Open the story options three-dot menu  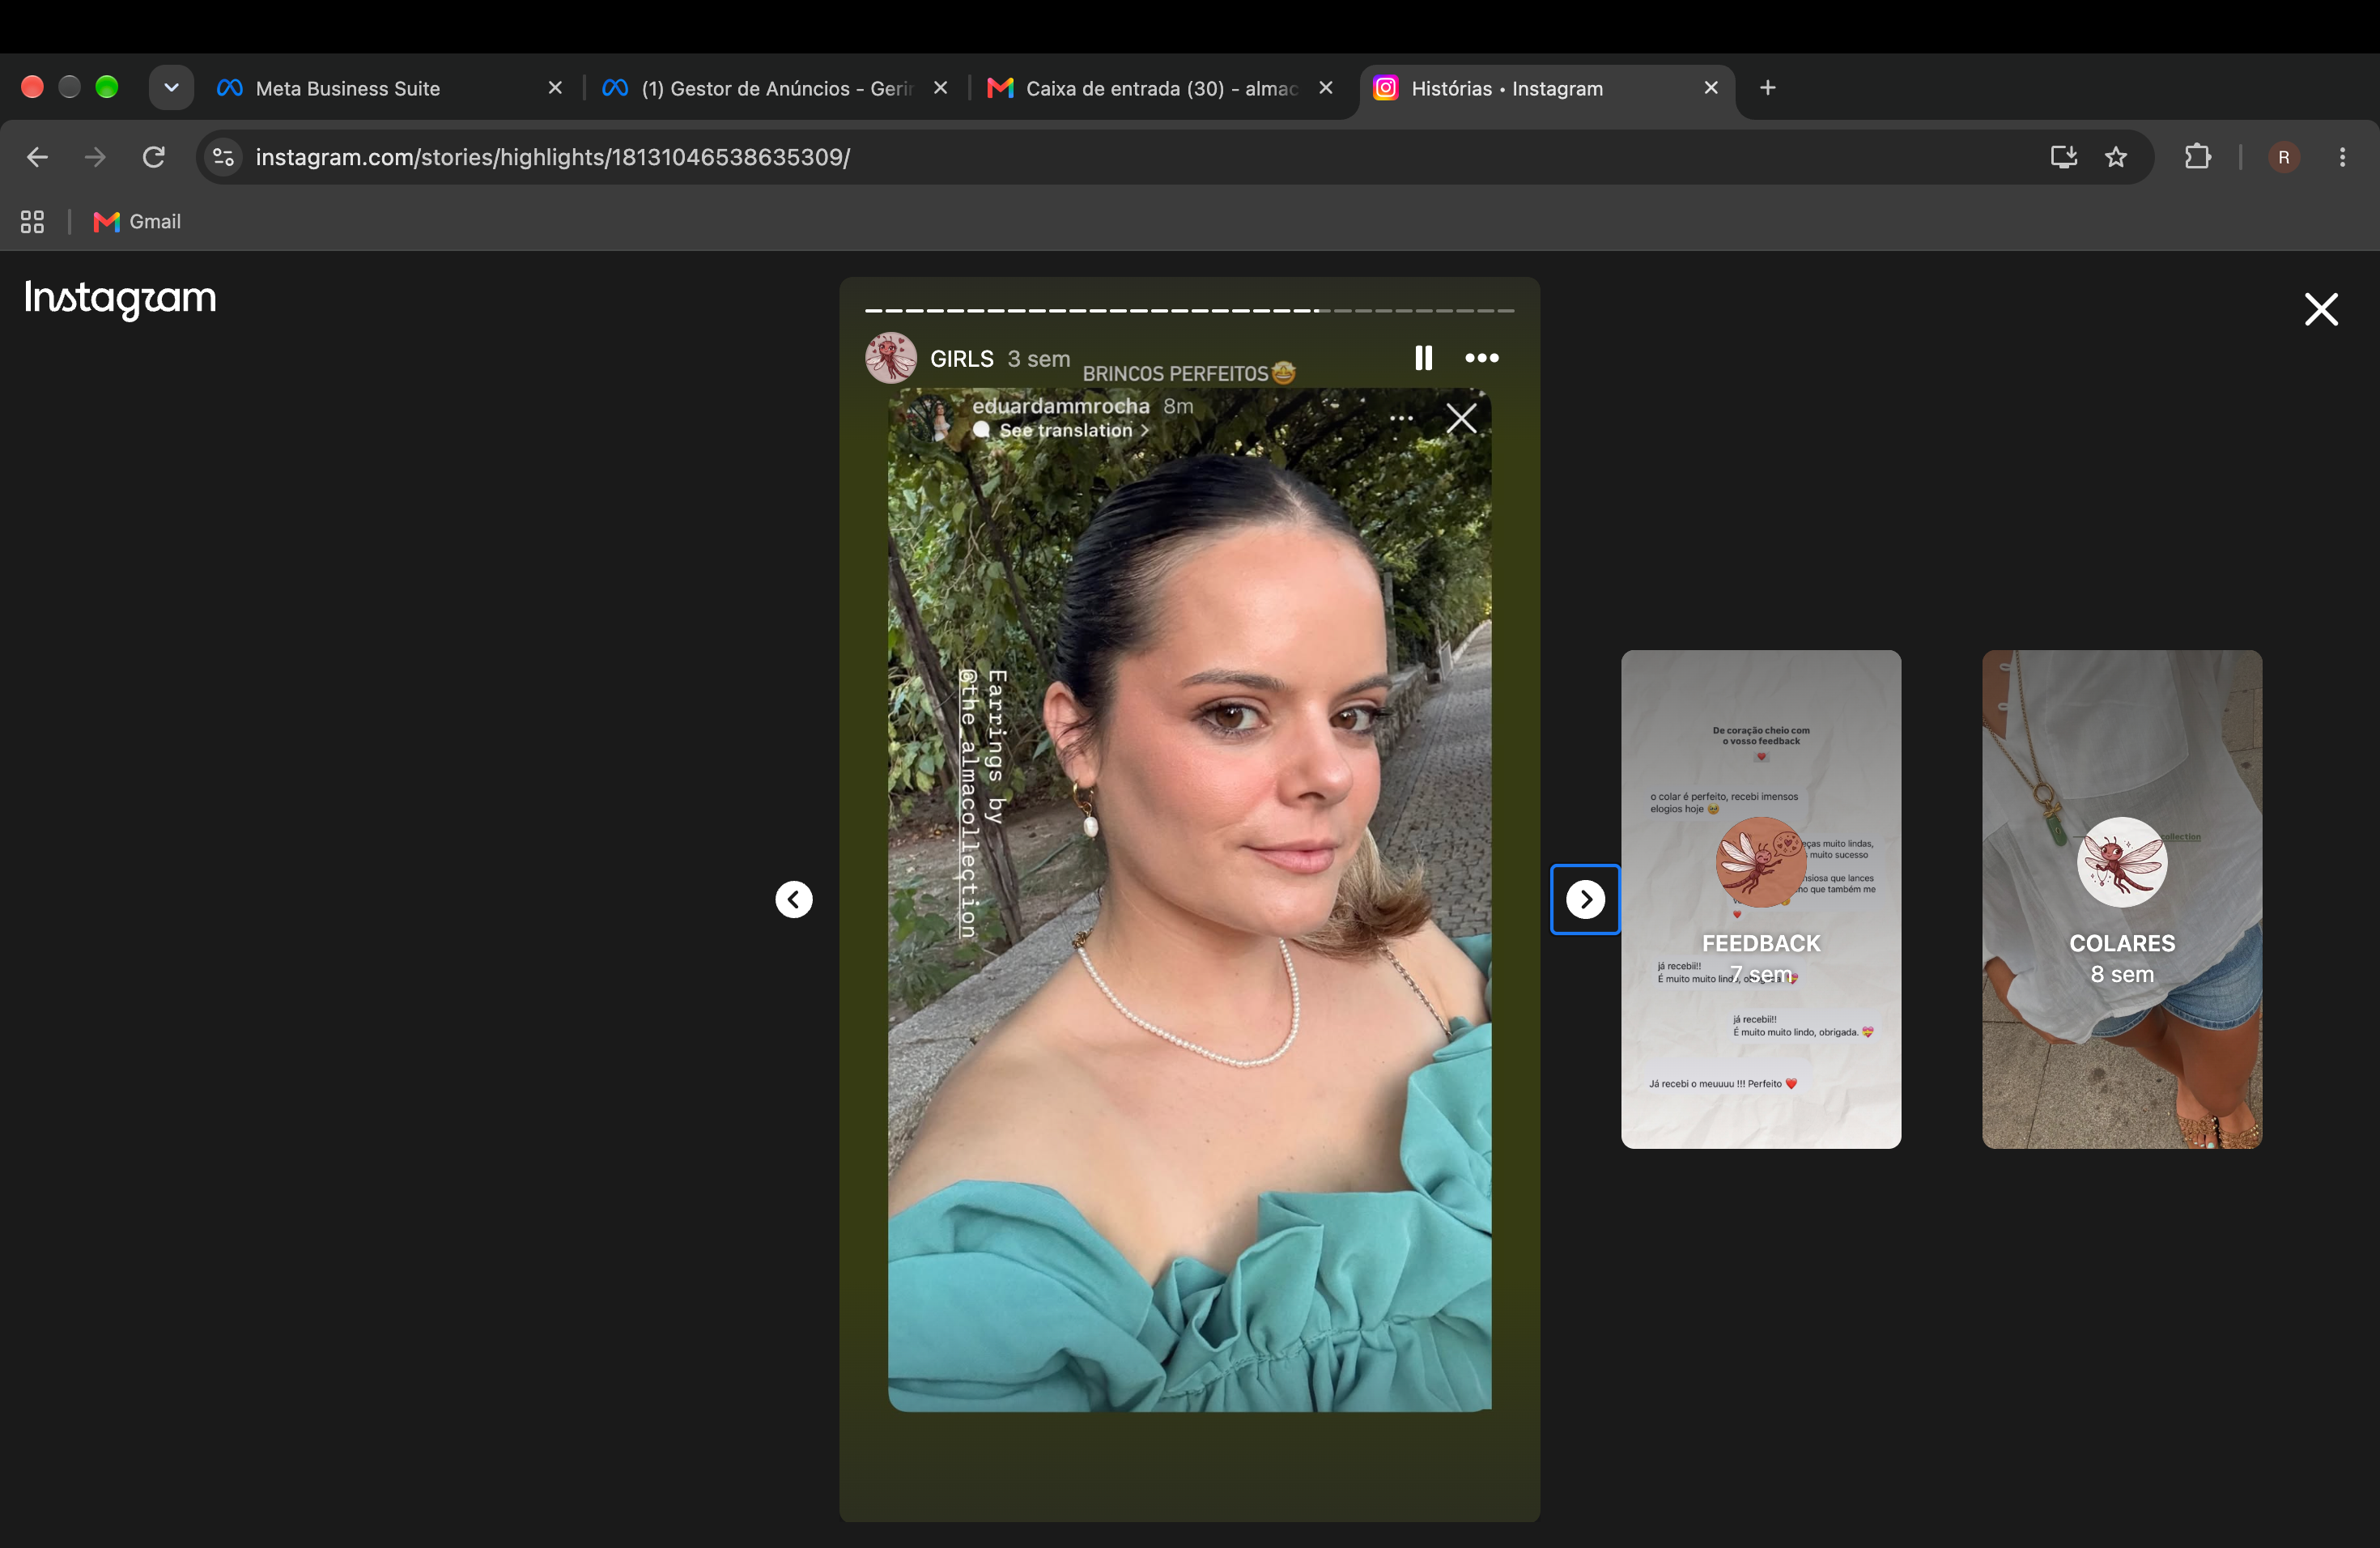(x=1481, y=358)
